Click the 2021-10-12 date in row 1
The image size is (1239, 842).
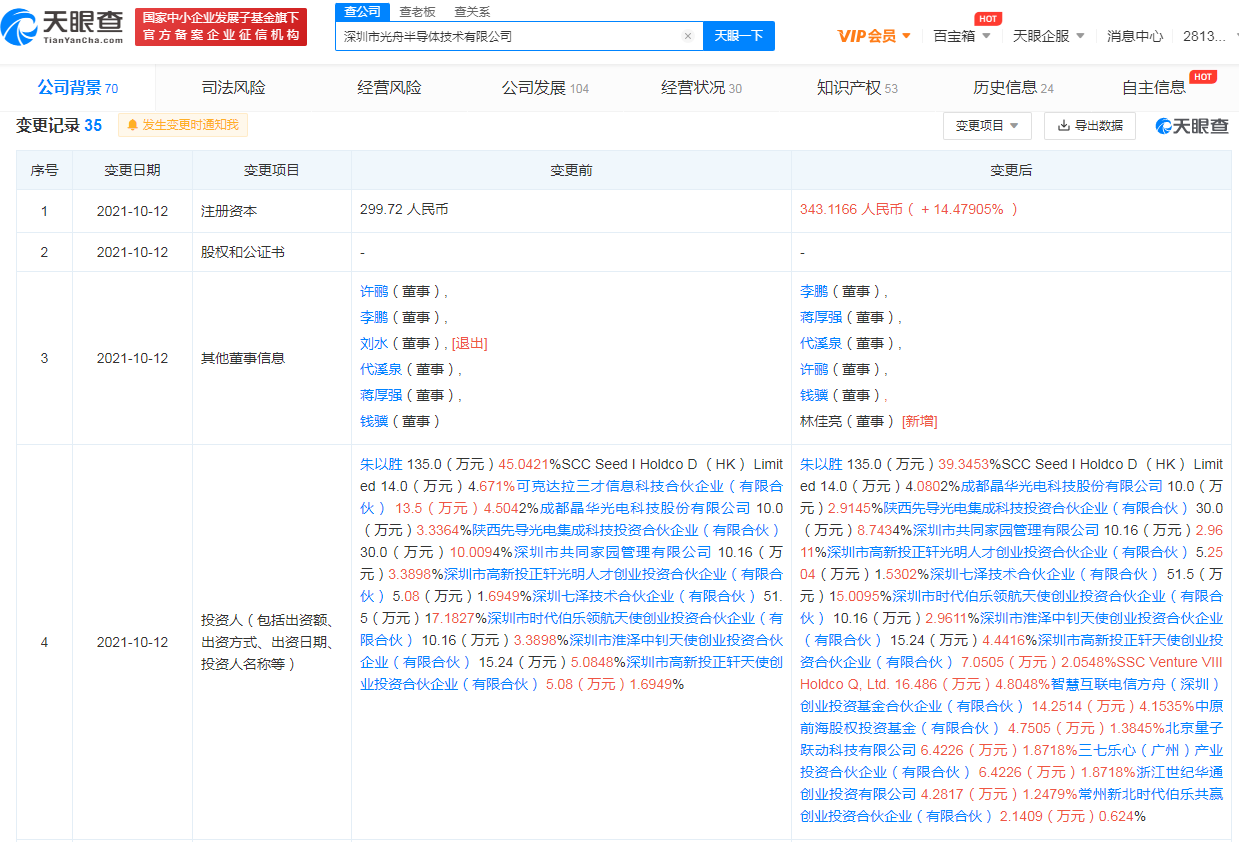[132, 210]
